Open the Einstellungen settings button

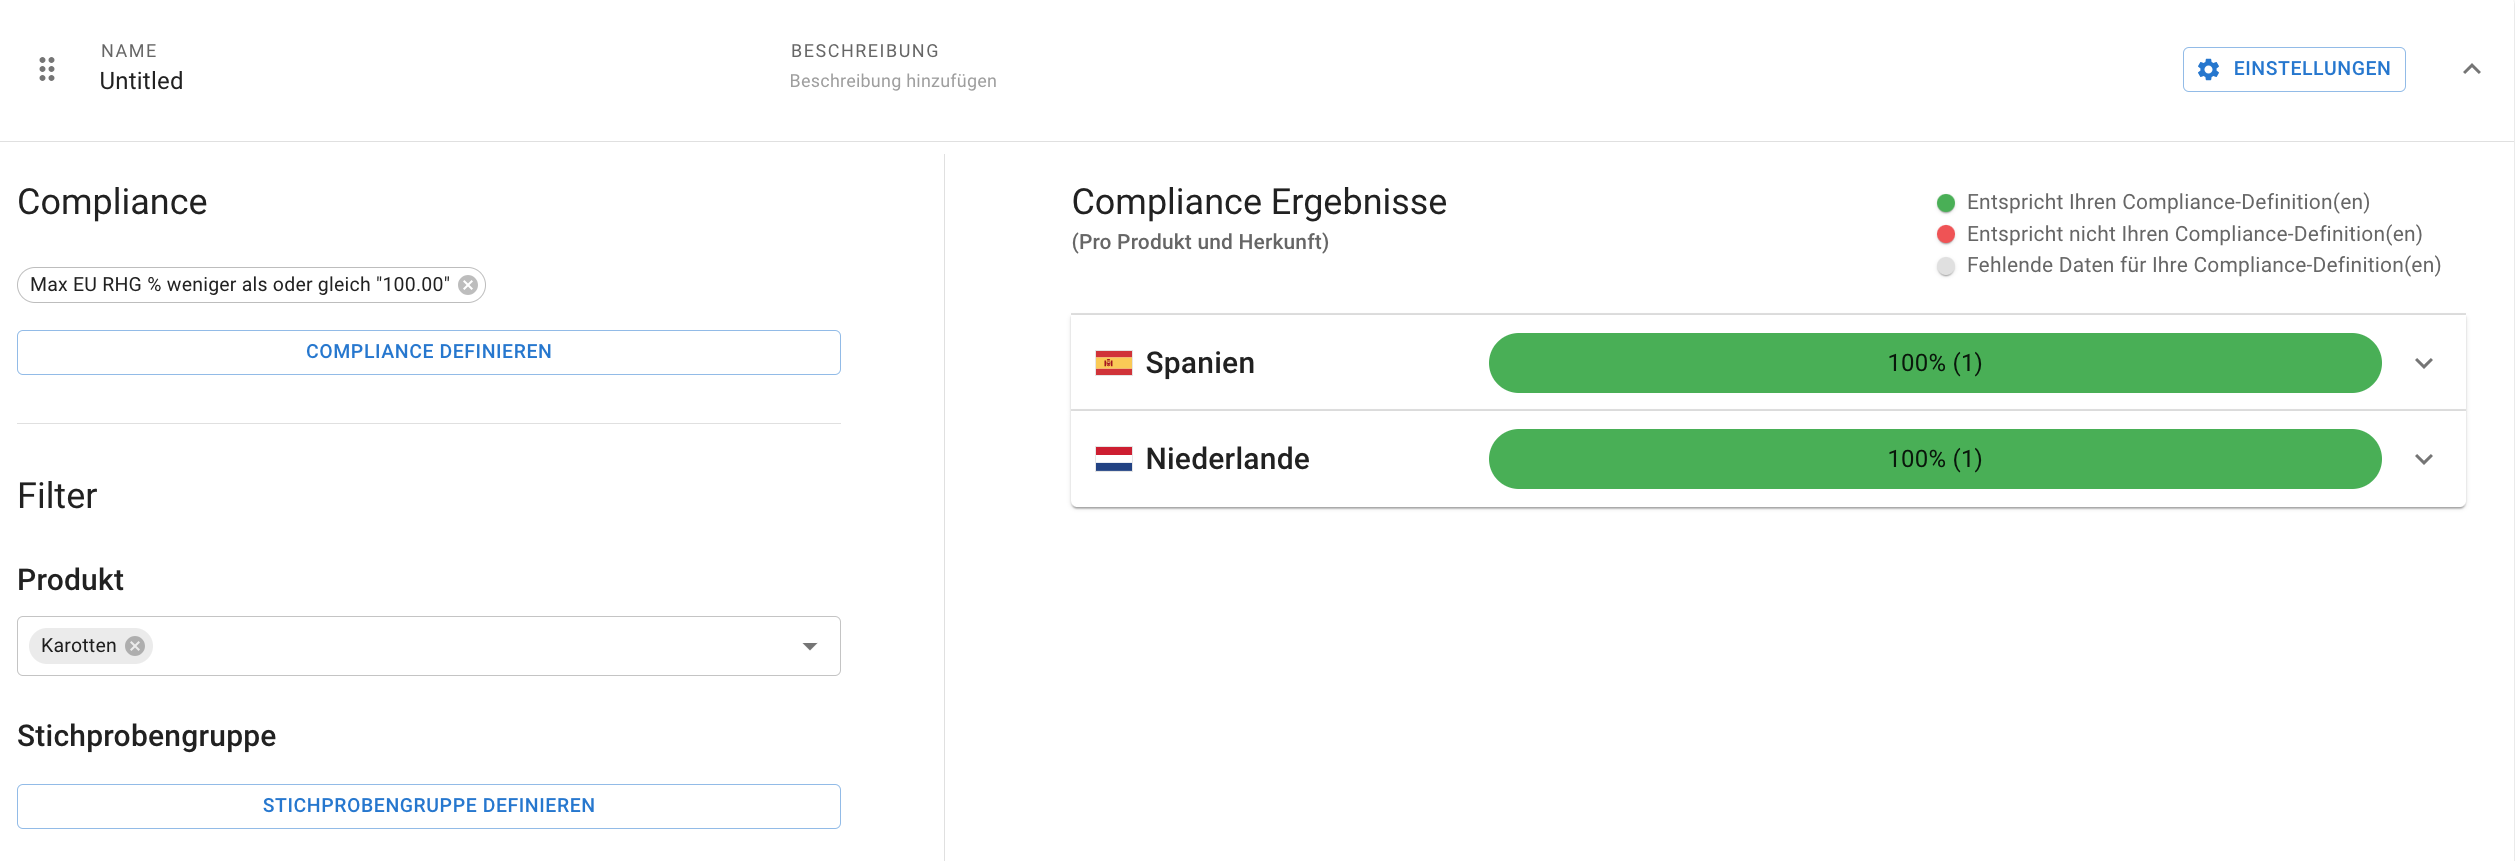(x=2294, y=69)
